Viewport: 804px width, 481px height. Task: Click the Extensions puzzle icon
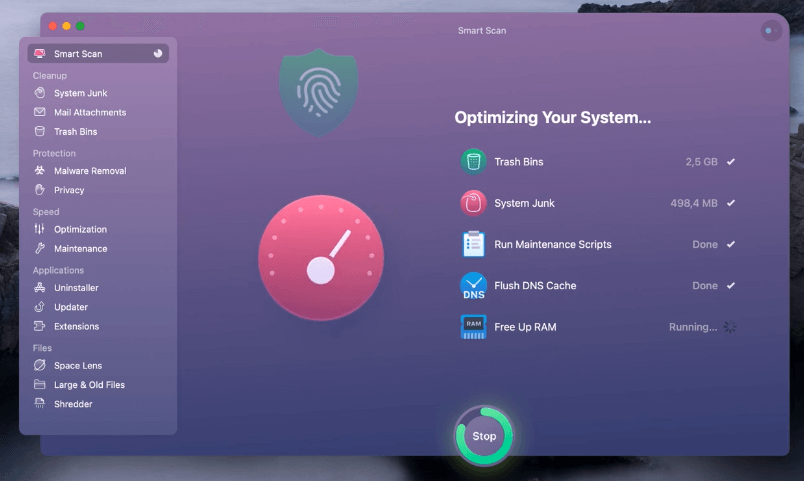[39, 326]
